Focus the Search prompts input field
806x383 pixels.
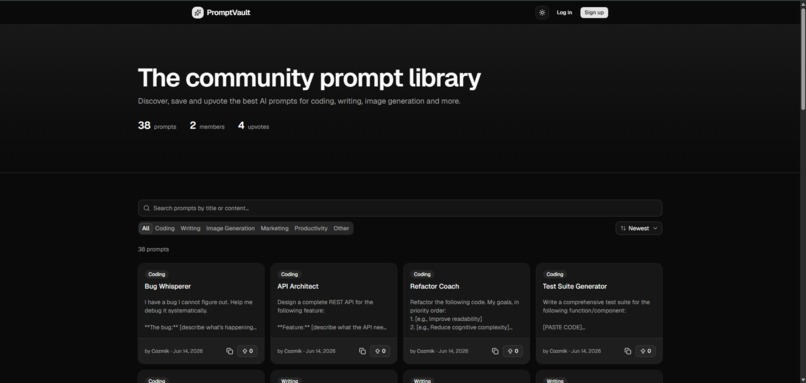[400, 208]
